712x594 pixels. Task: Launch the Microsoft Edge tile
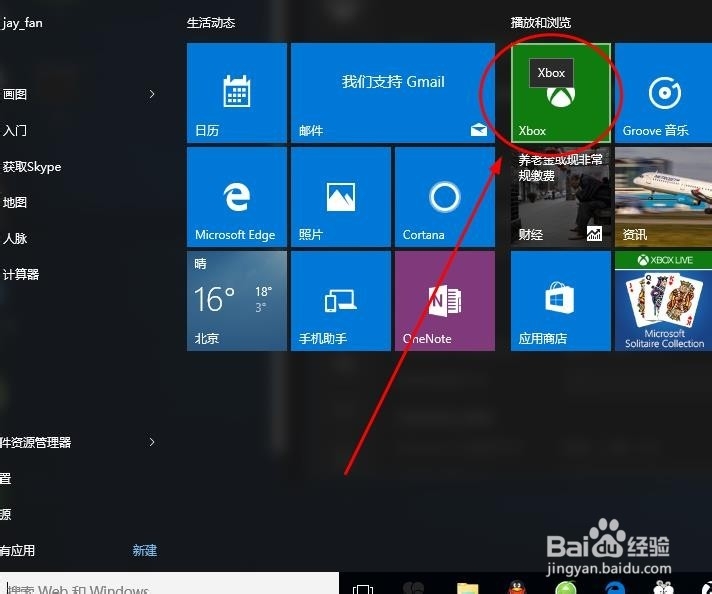click(x=237, y=197)
